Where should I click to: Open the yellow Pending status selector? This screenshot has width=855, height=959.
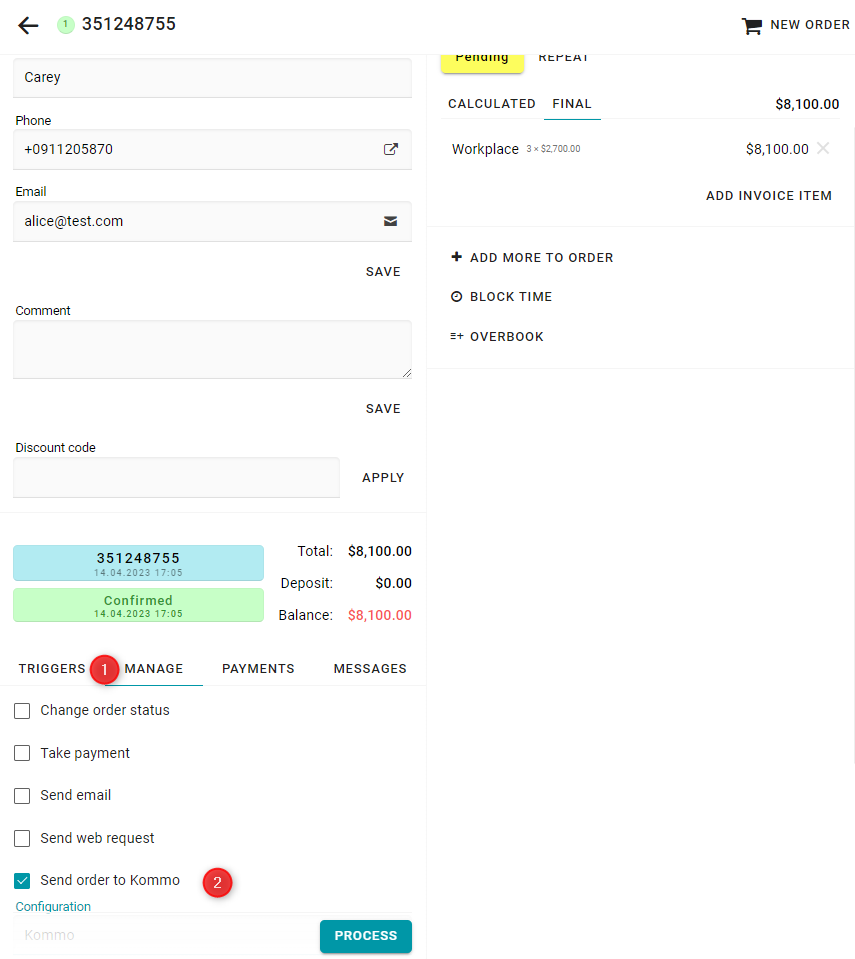click(482, 59)
